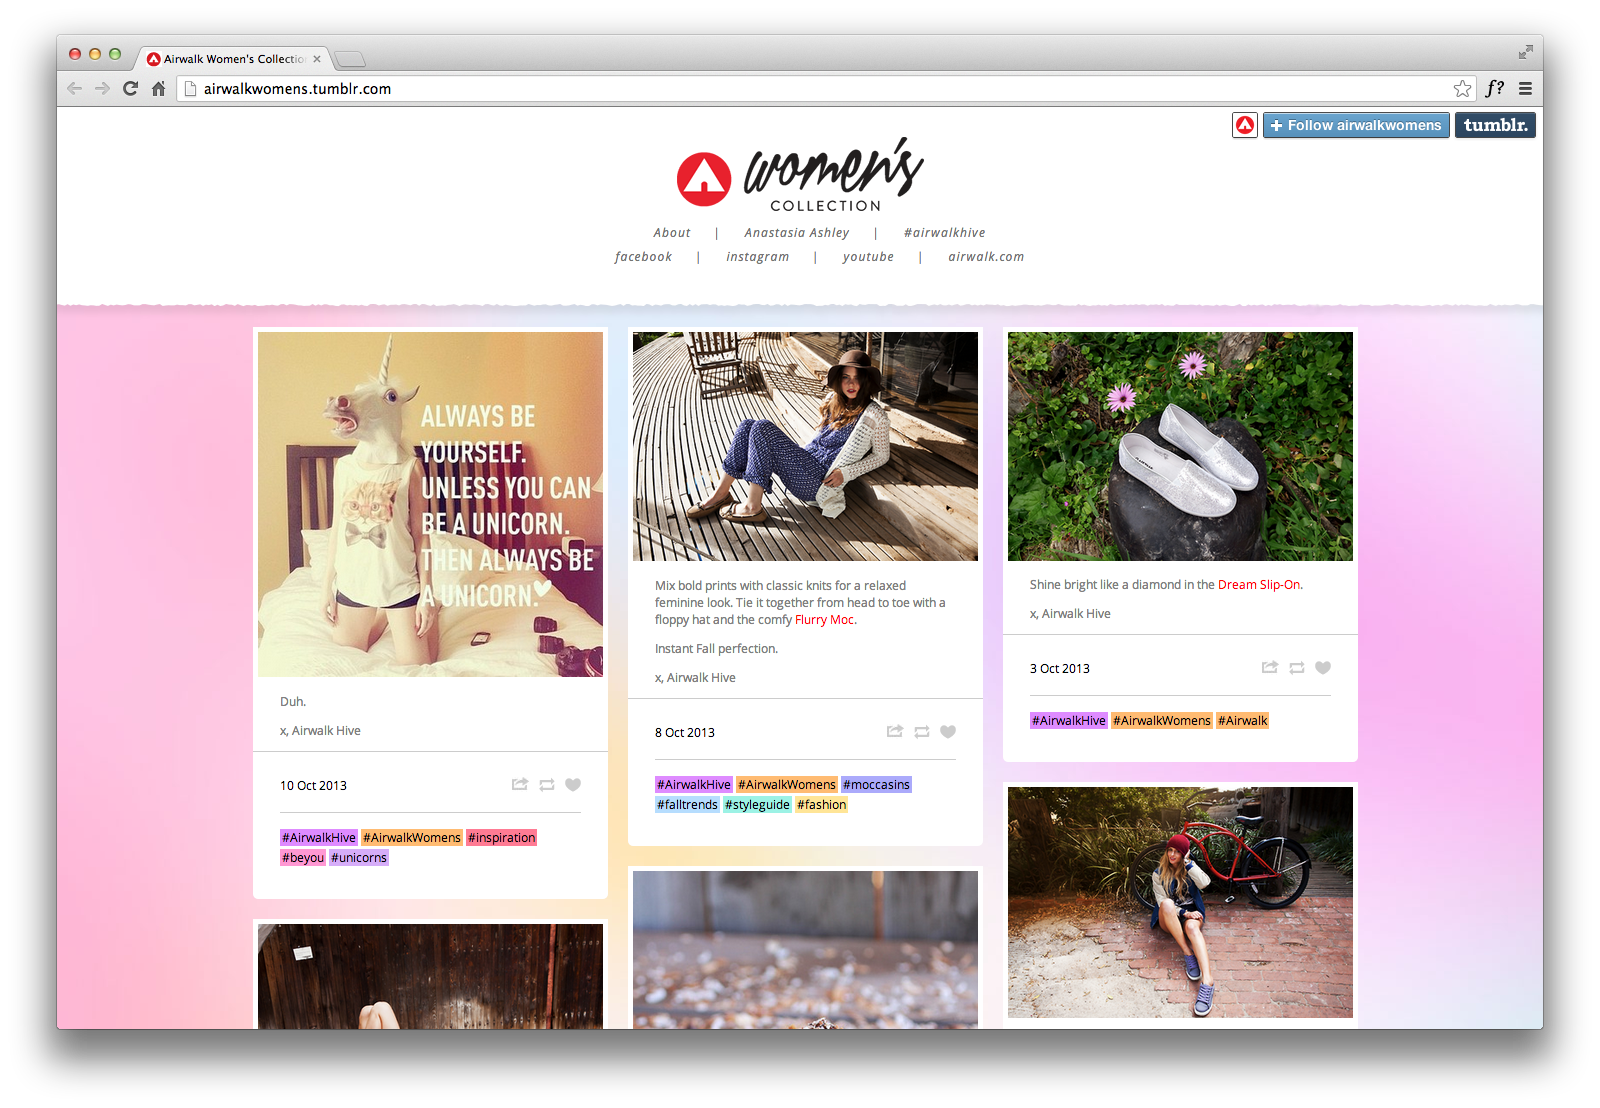Viewport: 1600px width, 1108px height.
Task: Reblog the 8 Oct 2013 post
Action: 922,732
